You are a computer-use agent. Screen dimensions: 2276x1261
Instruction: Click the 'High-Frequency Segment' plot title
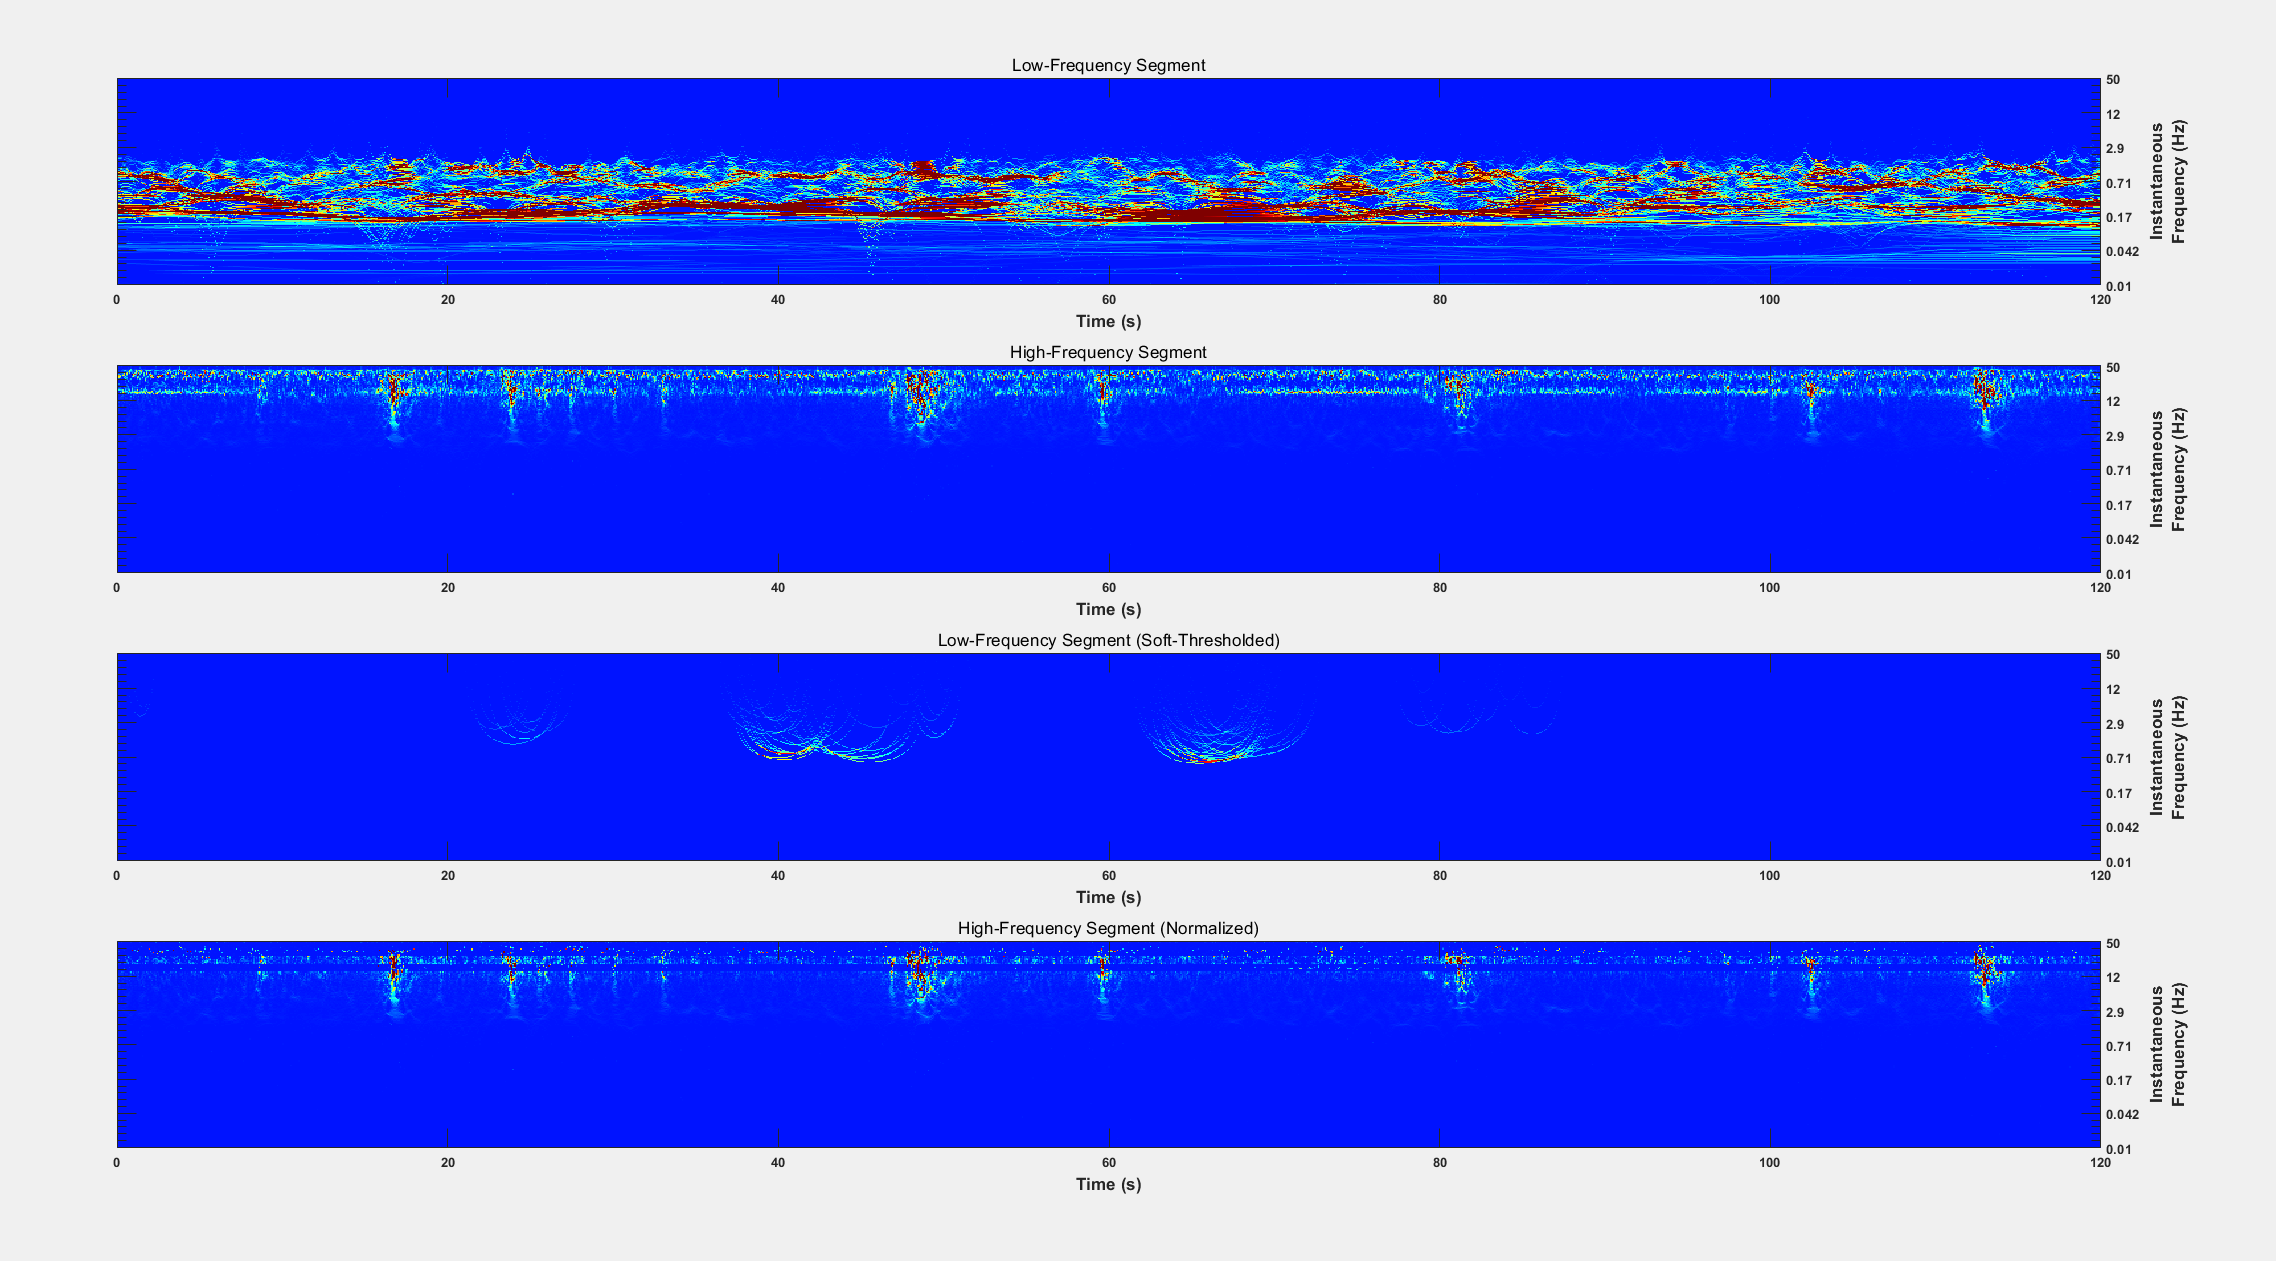(1108, 352)
